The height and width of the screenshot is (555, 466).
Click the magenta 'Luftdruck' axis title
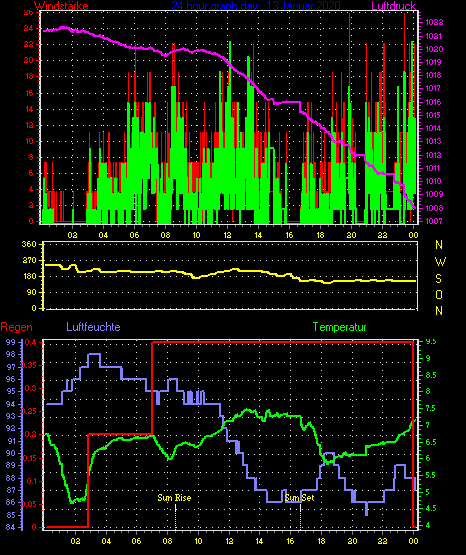393,5
